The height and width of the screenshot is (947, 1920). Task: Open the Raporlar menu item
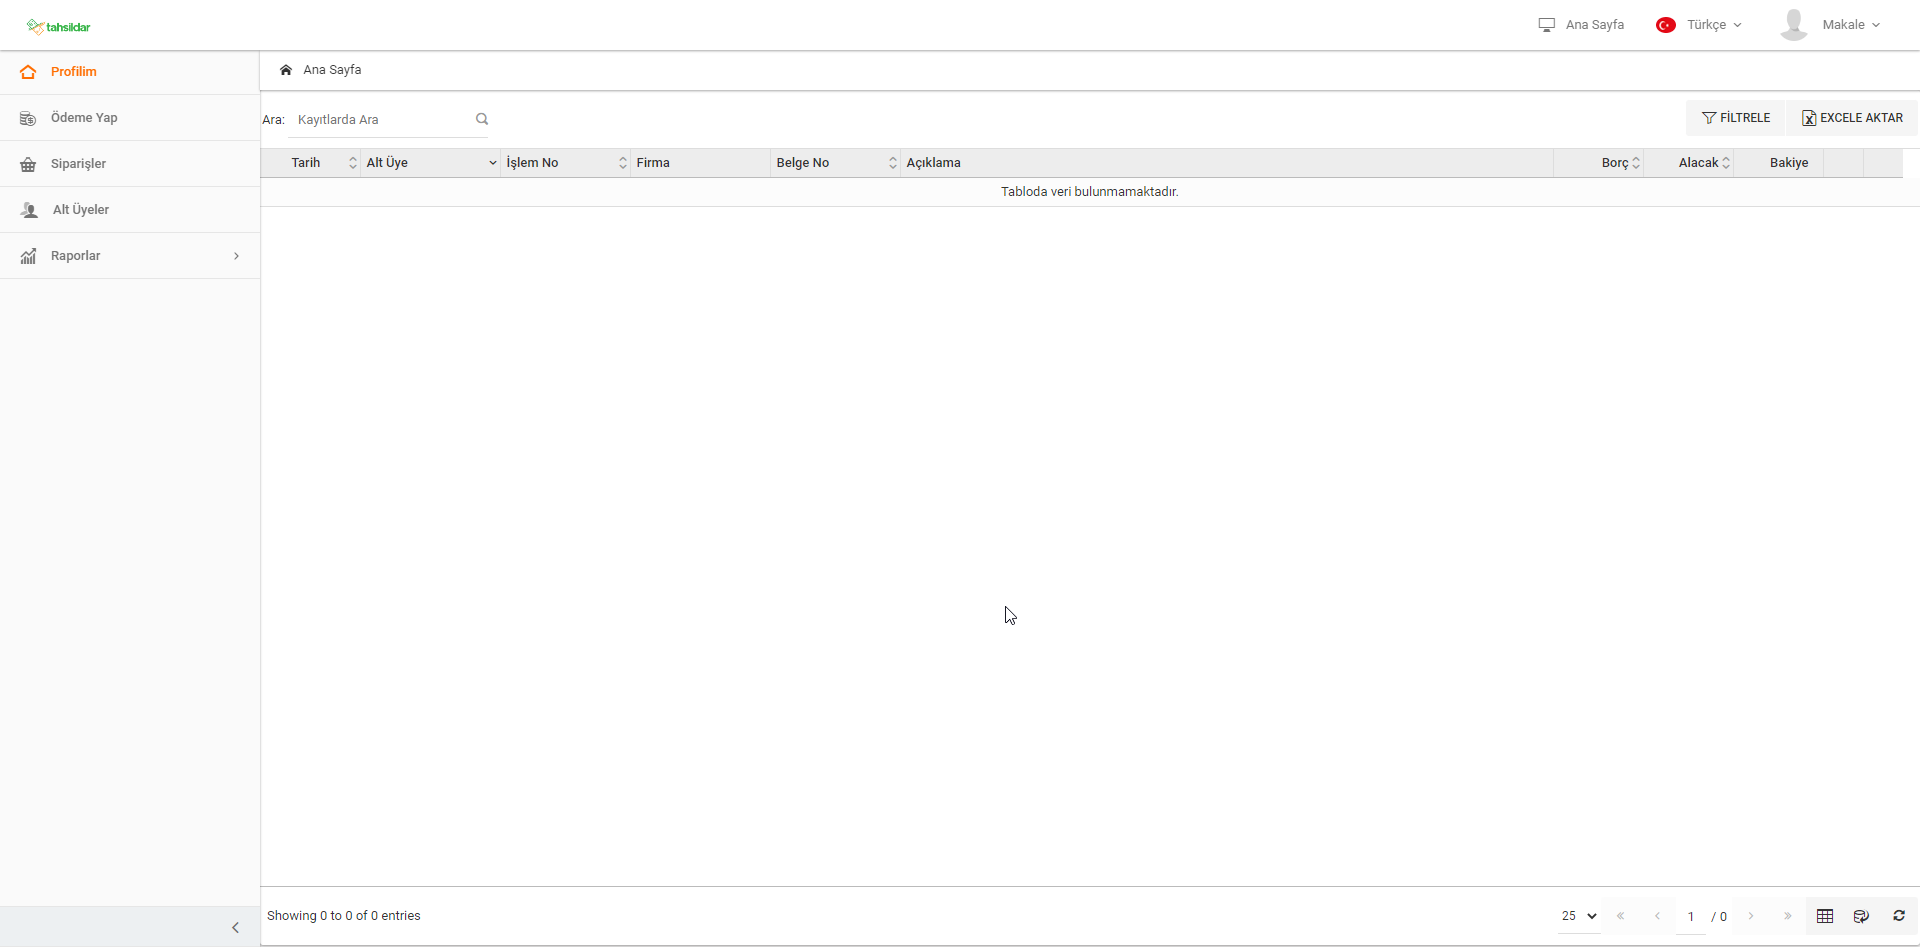[x=130, y=256]
